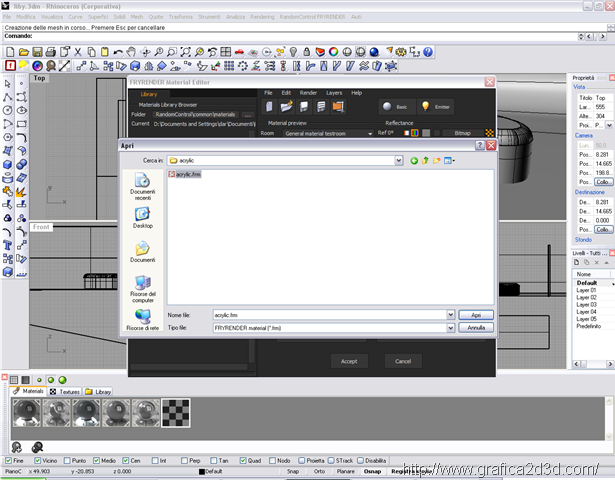Click the red car icon in toolbar
This screenshot has width=615, height=480.
[x=239, y=52]
